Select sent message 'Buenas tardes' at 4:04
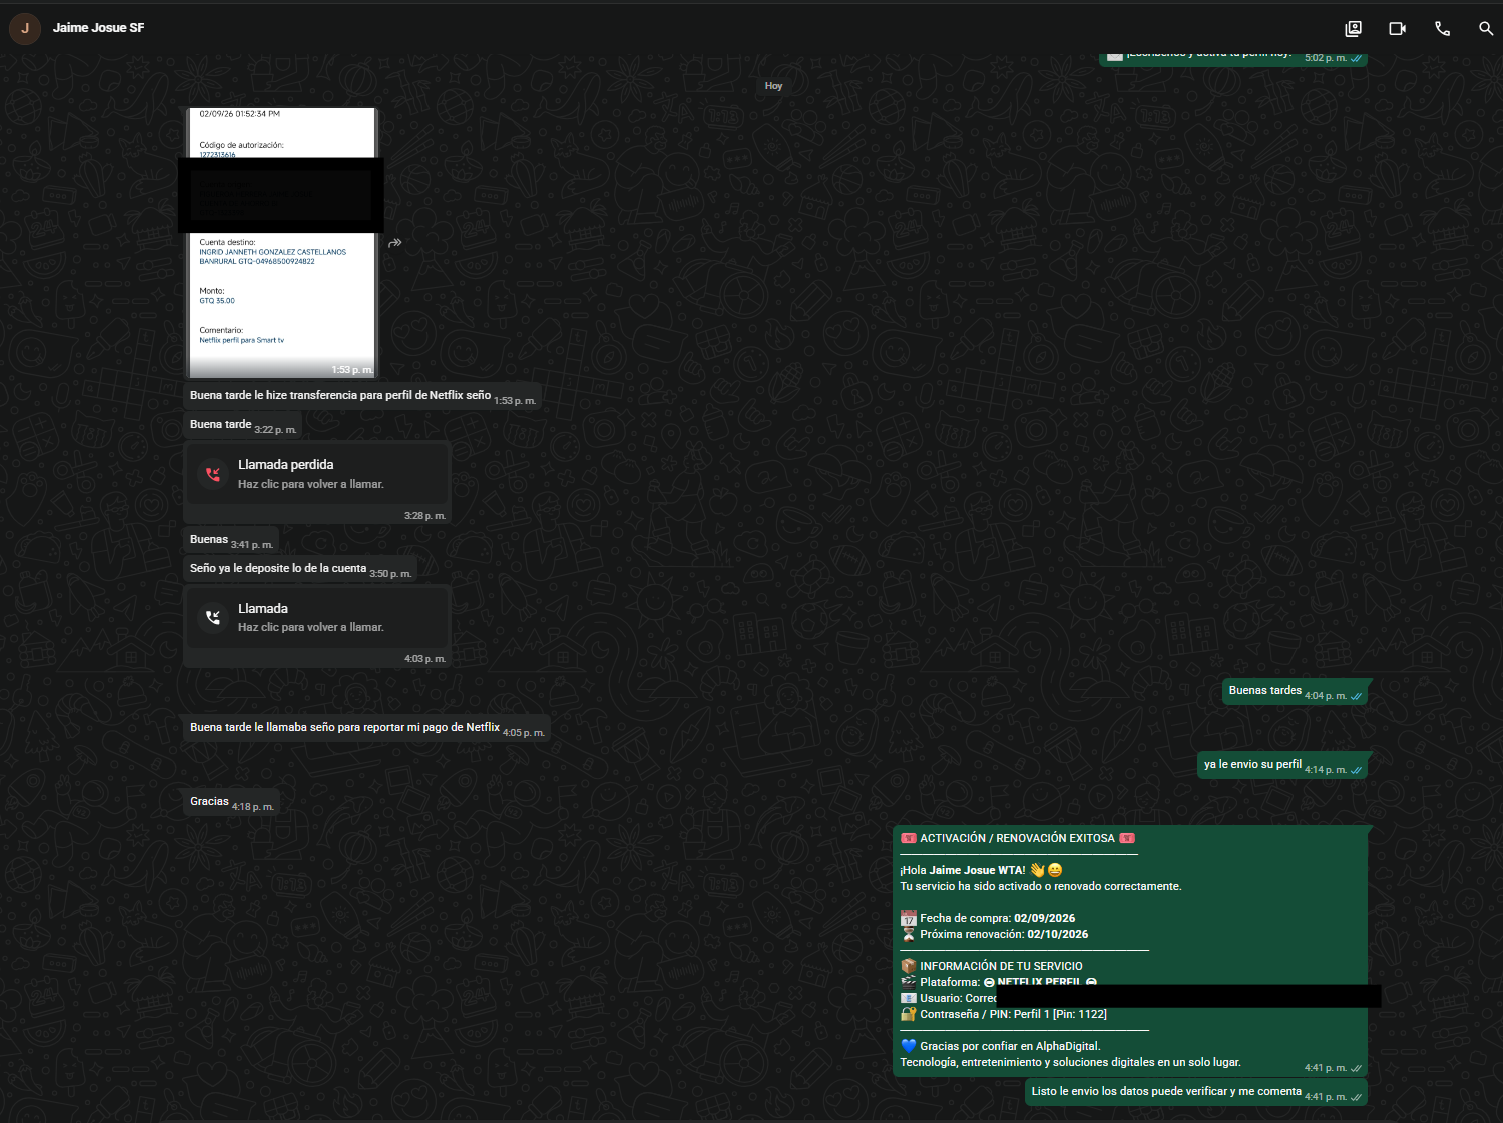 coord(1294,691)
